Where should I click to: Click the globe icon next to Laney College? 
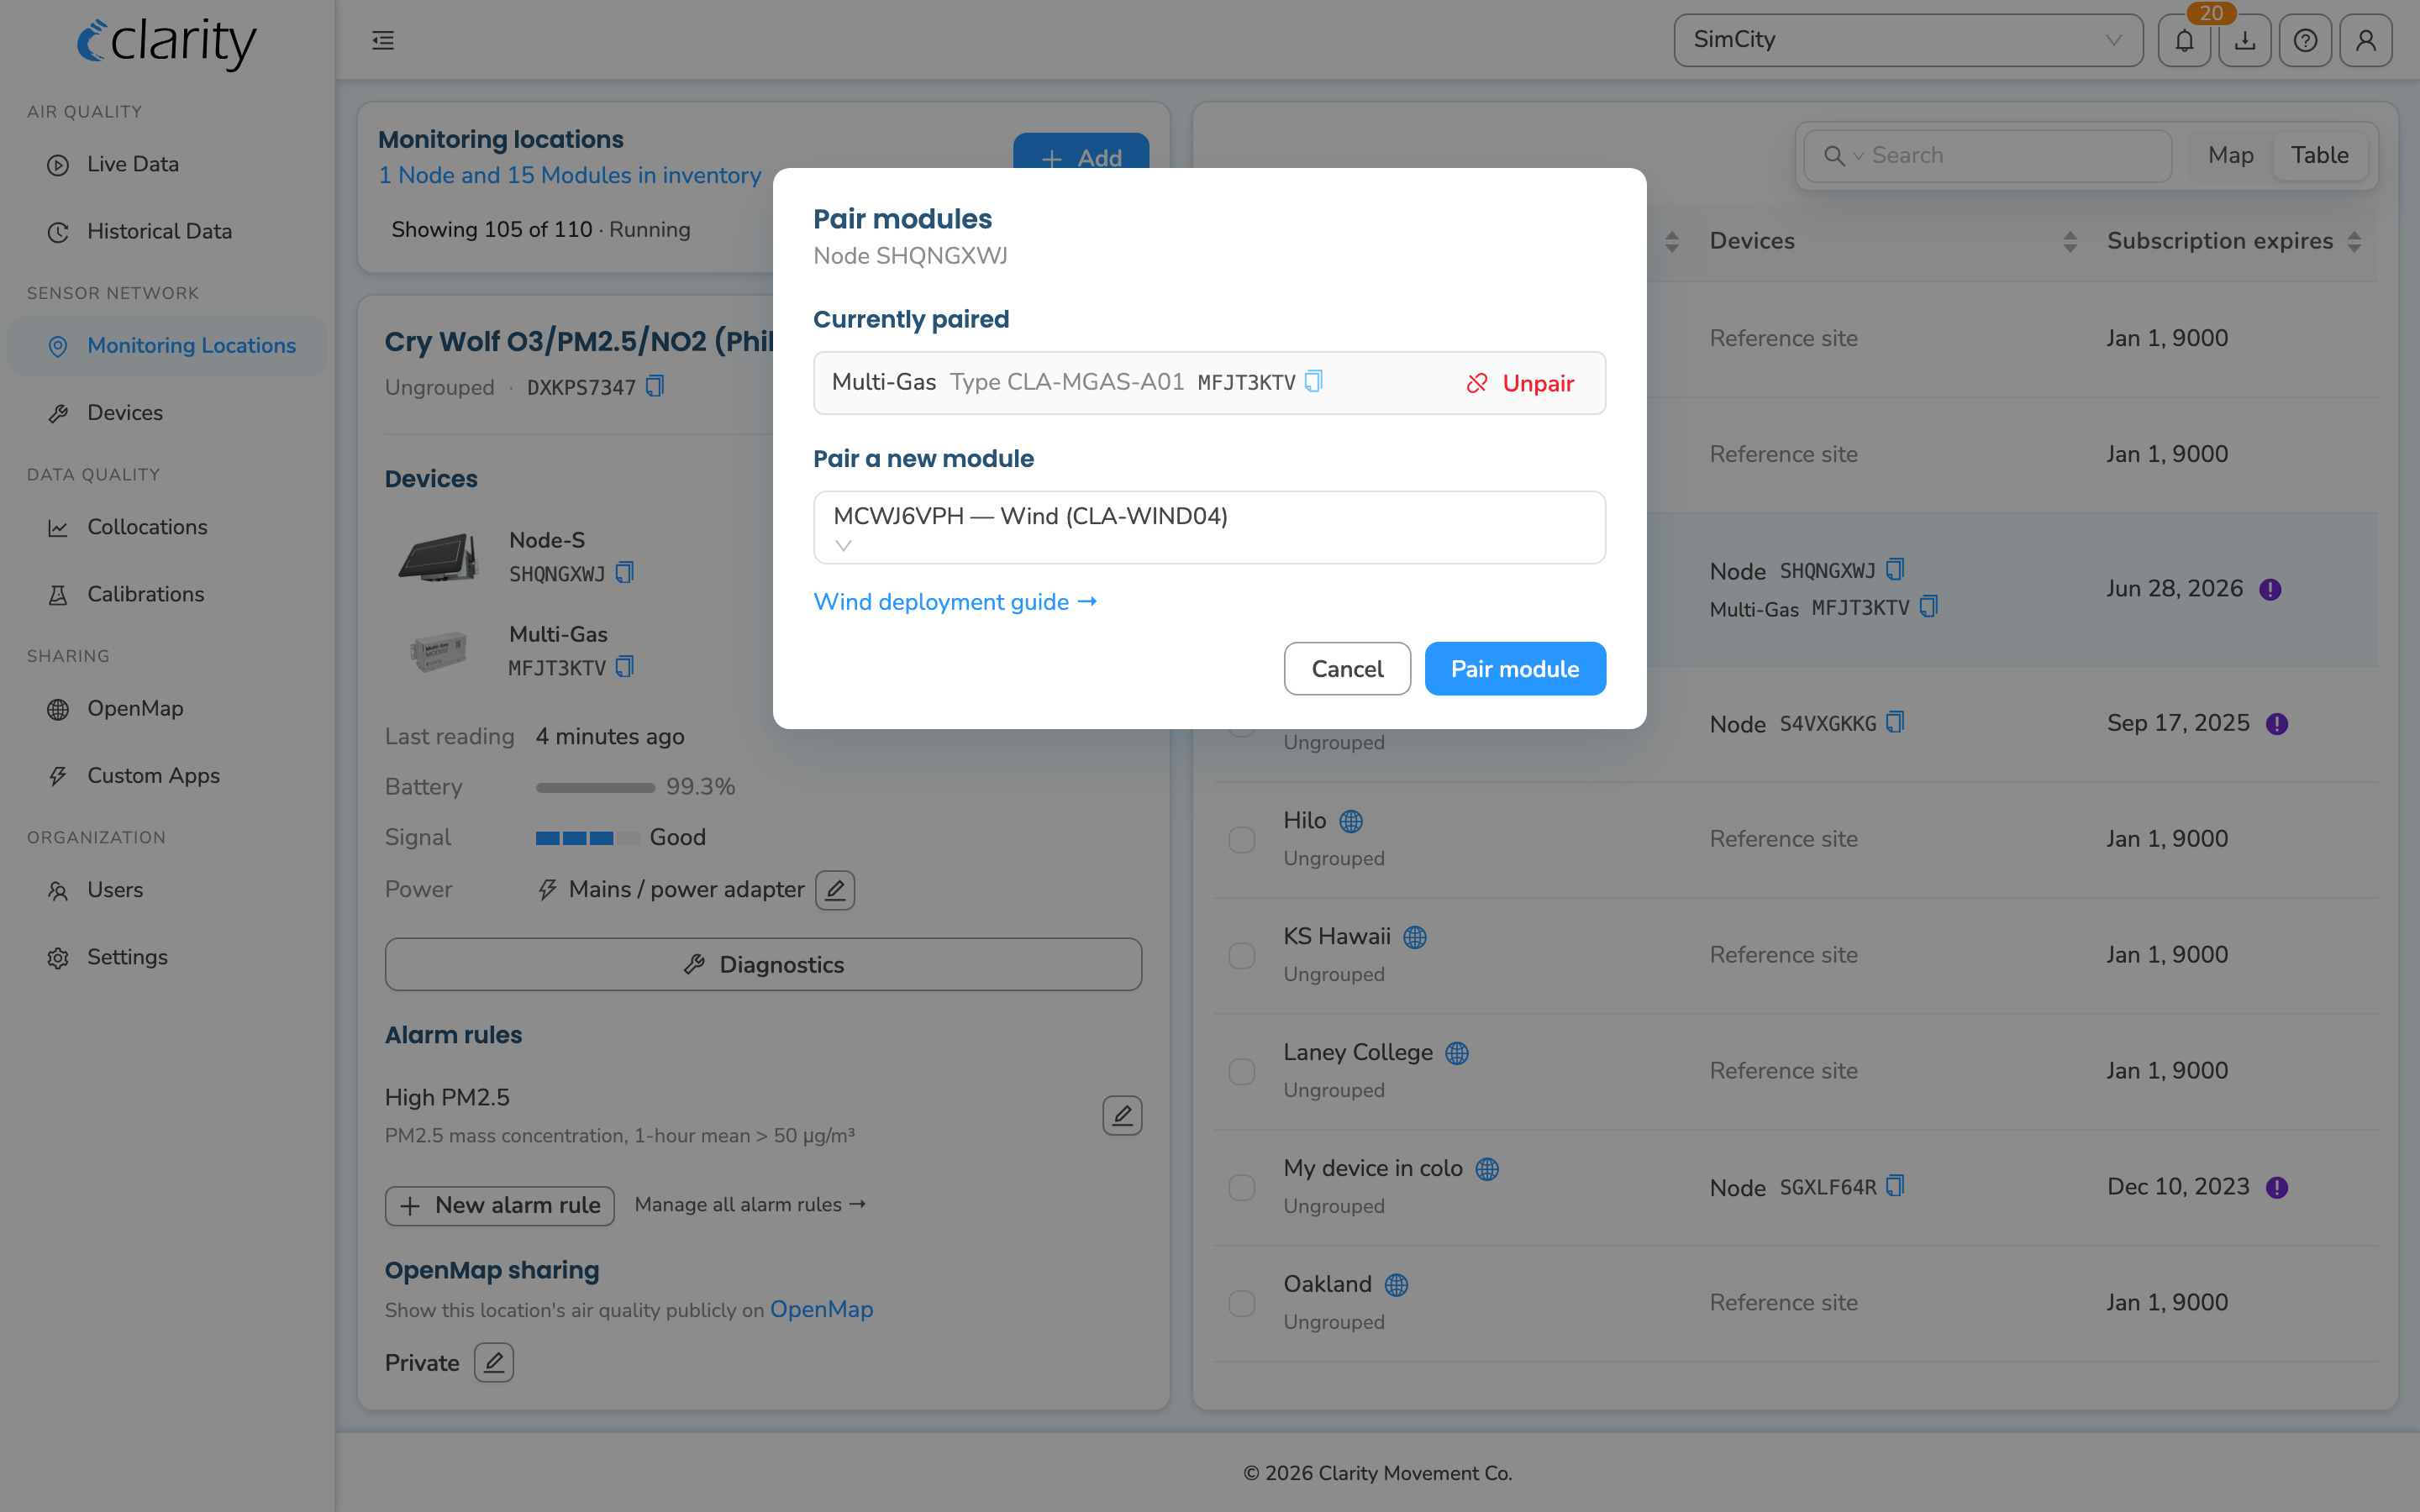point(1457,1053)
